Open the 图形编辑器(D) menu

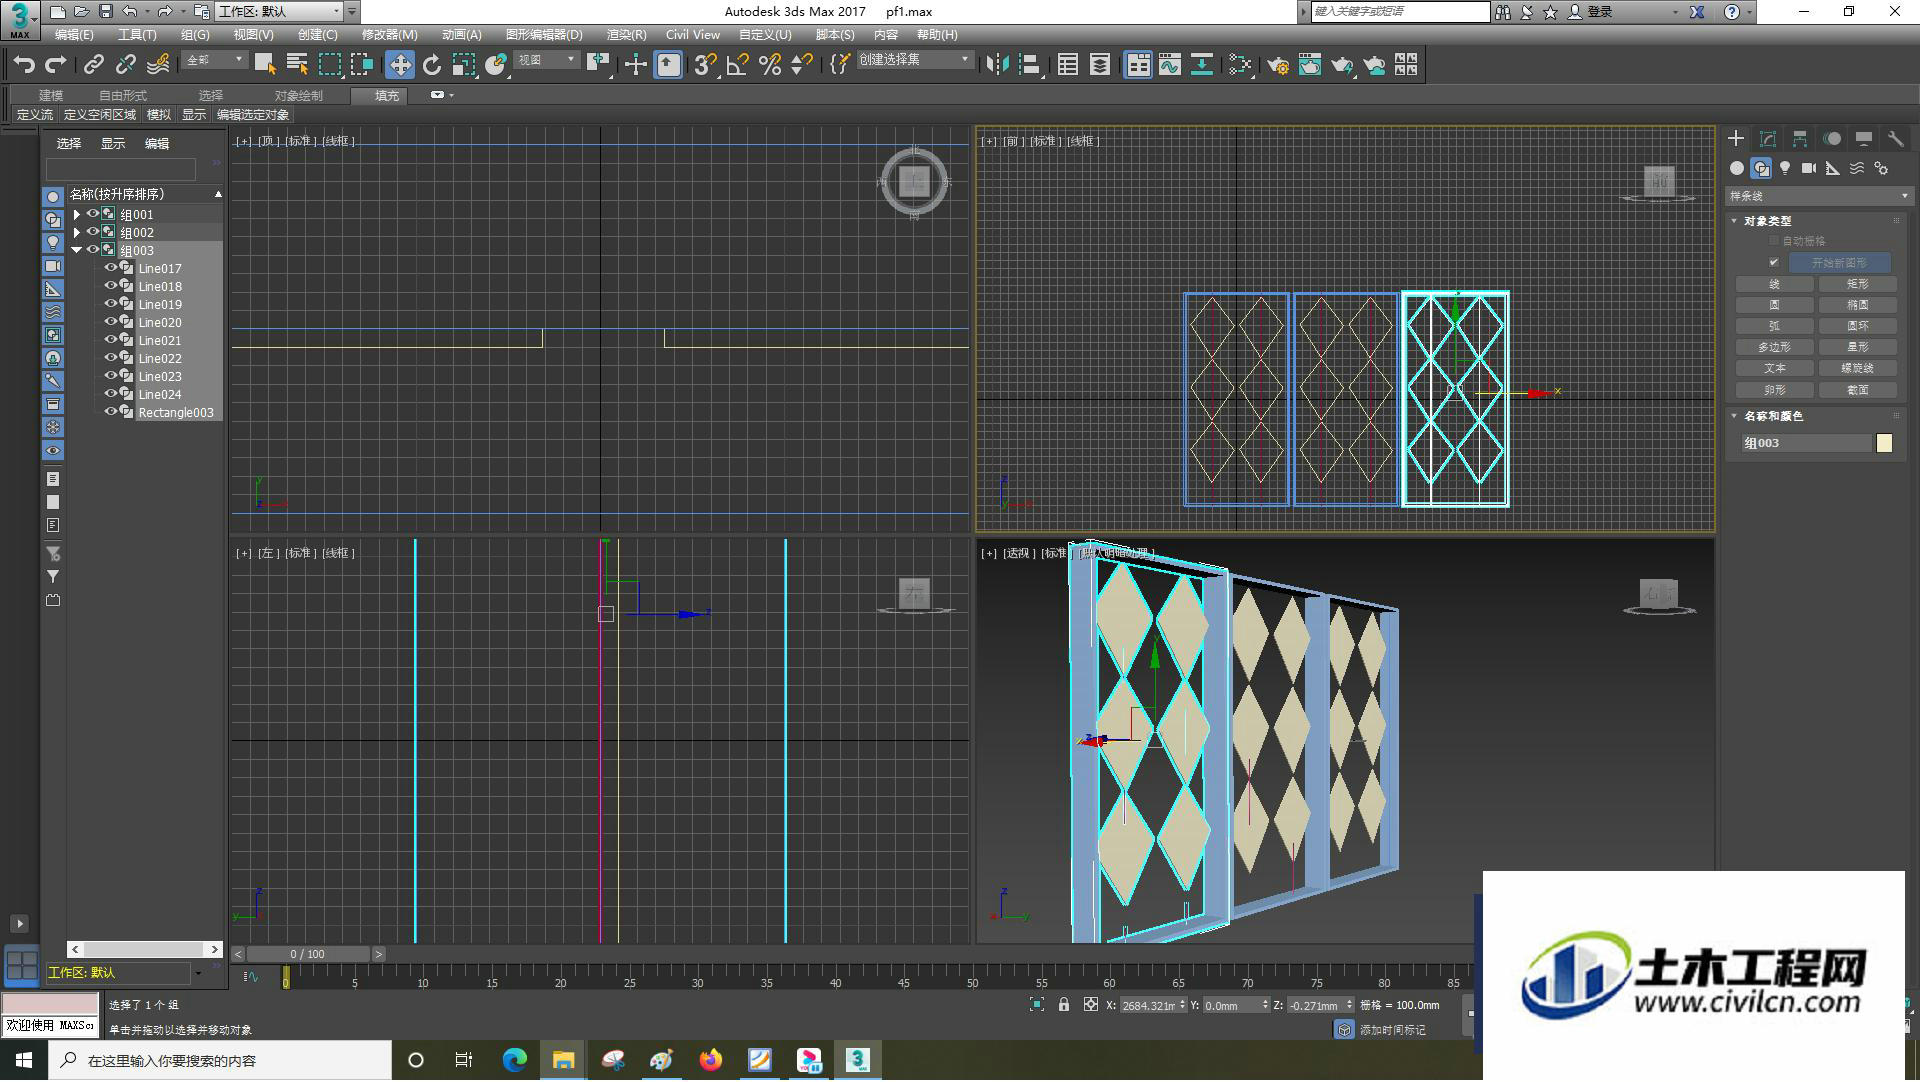tap(544, 35)
